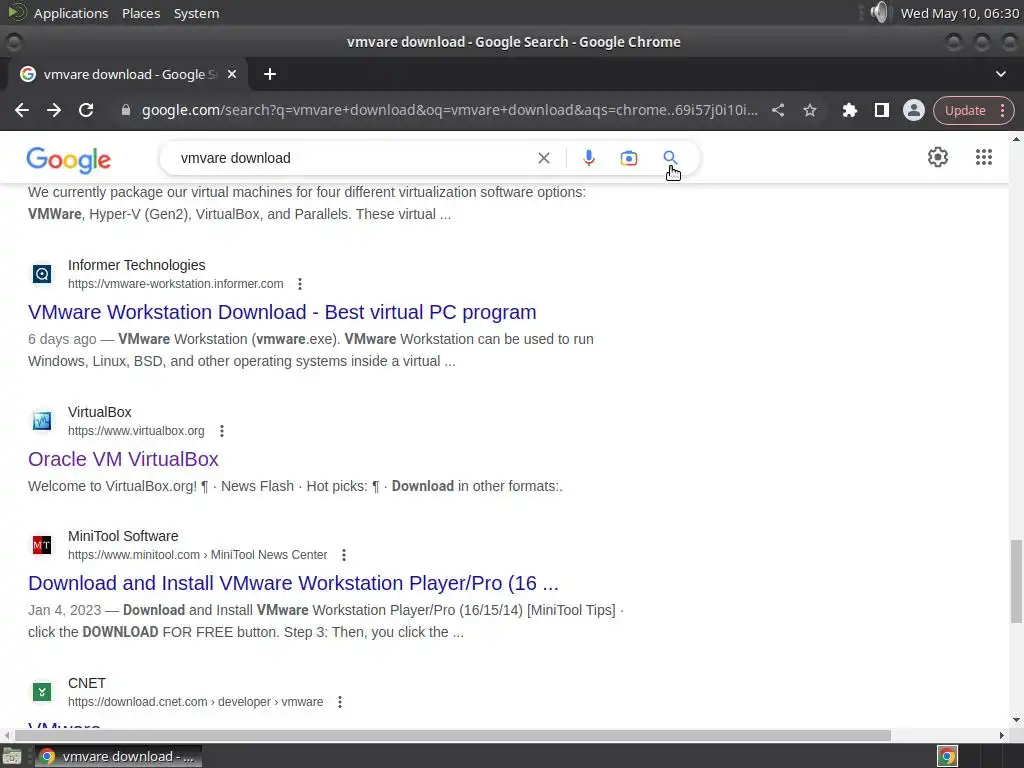
Task: Submit search with the magnifier icon
Action: [x=670, y=157]
